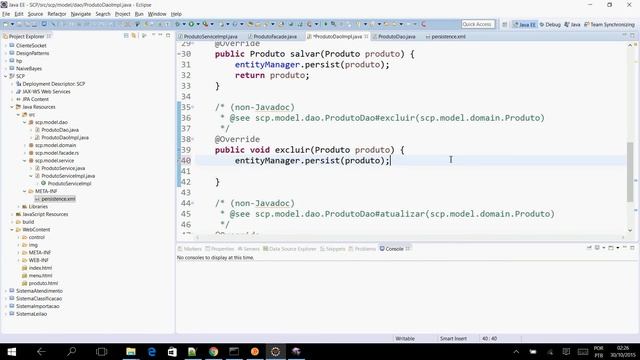Click the Debug bug toolbar icon
Viewport: 640px width, 360px height.
coord(177,24)
